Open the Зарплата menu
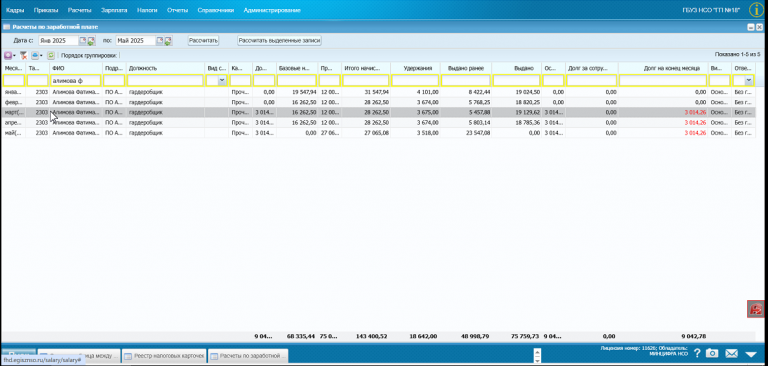Screen dimensions: 768x366 point(114,10)
